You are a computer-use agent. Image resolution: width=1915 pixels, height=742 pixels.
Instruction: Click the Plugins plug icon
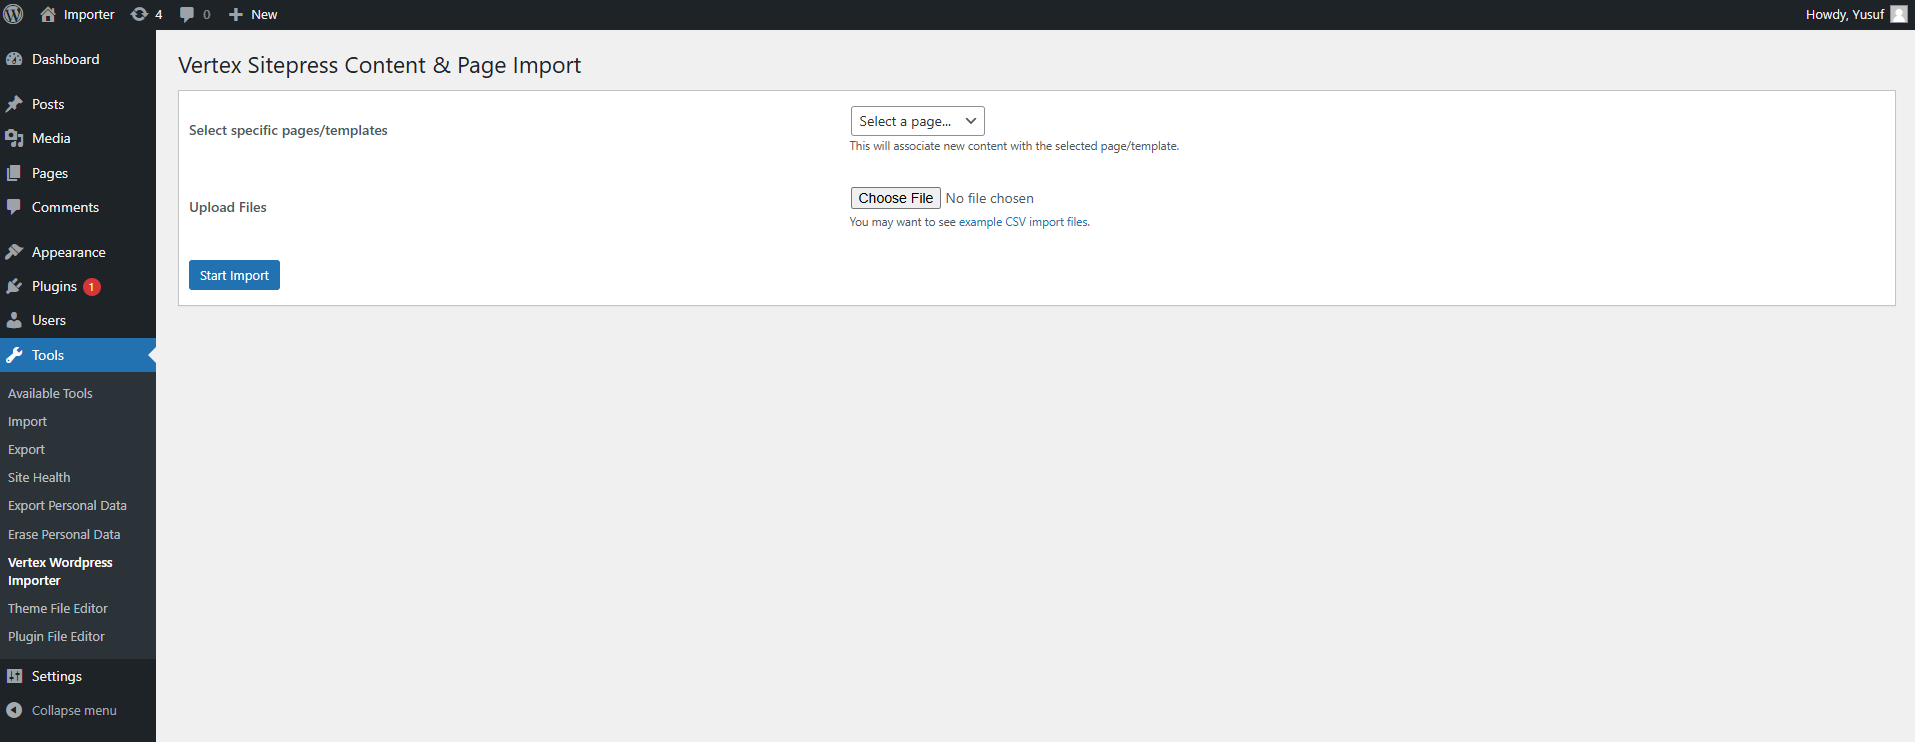(14, 286)
